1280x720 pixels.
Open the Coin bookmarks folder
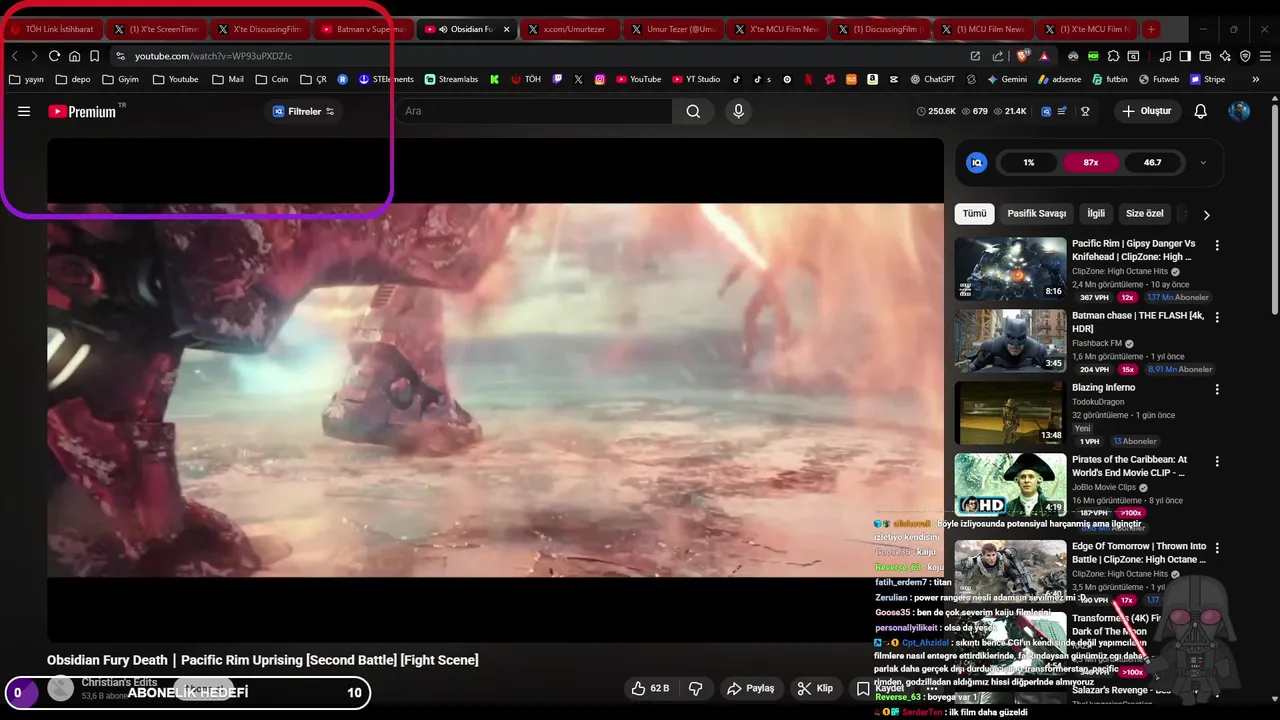click(x=272, y=79)
